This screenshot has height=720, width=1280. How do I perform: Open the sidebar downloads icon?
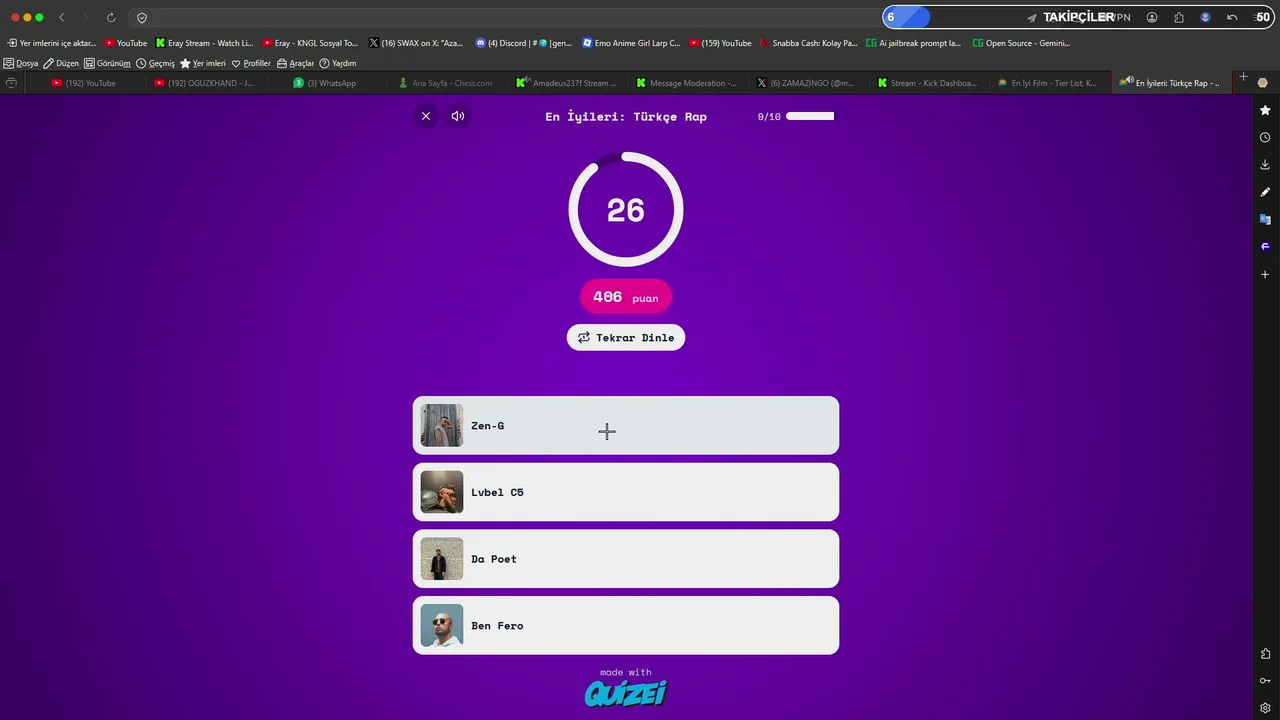tap(1265, 164)
